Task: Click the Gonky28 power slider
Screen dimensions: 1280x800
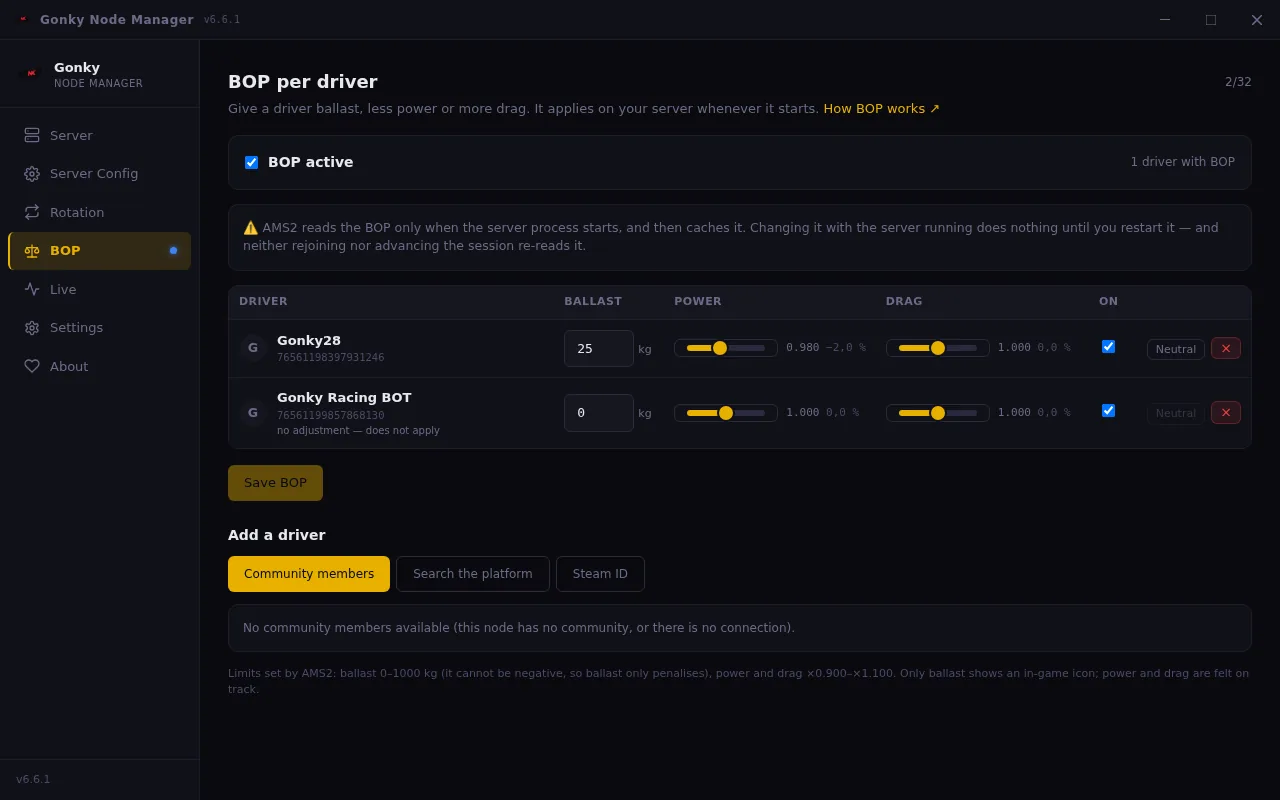Action: 726,348
